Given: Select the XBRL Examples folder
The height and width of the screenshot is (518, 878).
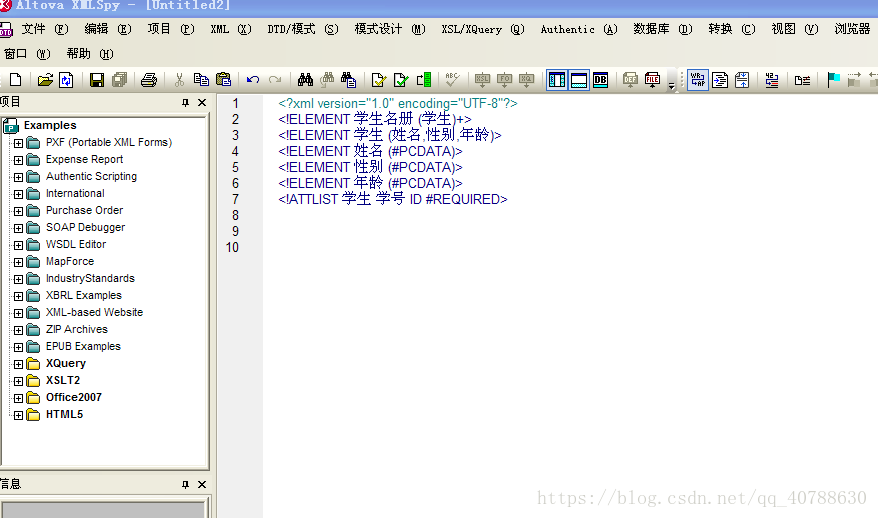Looking at the screenshot, I should click(x=83, y=295).
